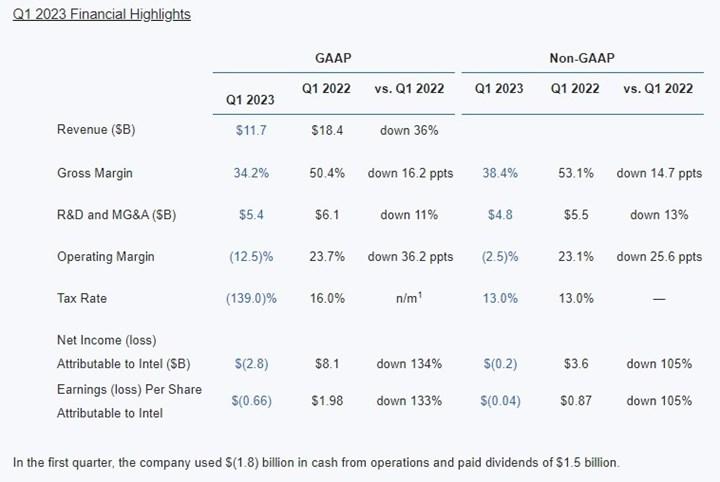Click the $(0.66) earnings per share value
This screenshot has height=482, width=720.
coord(251,401)
